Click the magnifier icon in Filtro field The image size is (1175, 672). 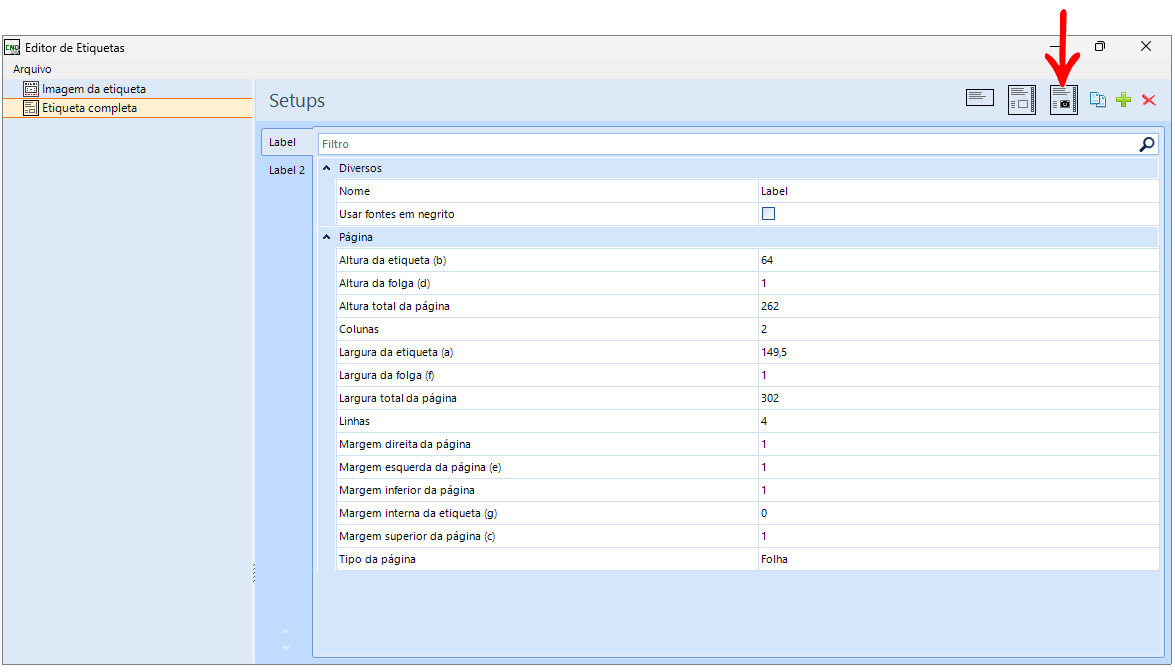pyautogui.click(x=1147, y=144)
